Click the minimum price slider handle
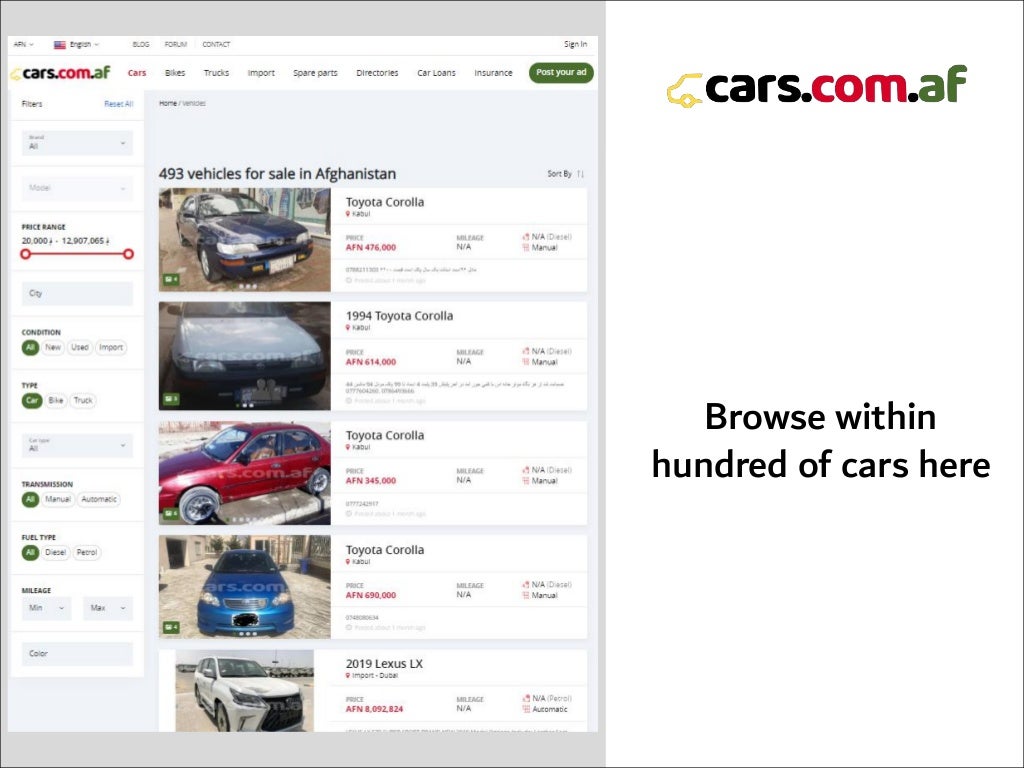 pyautogui.click(x=25, y=254)
